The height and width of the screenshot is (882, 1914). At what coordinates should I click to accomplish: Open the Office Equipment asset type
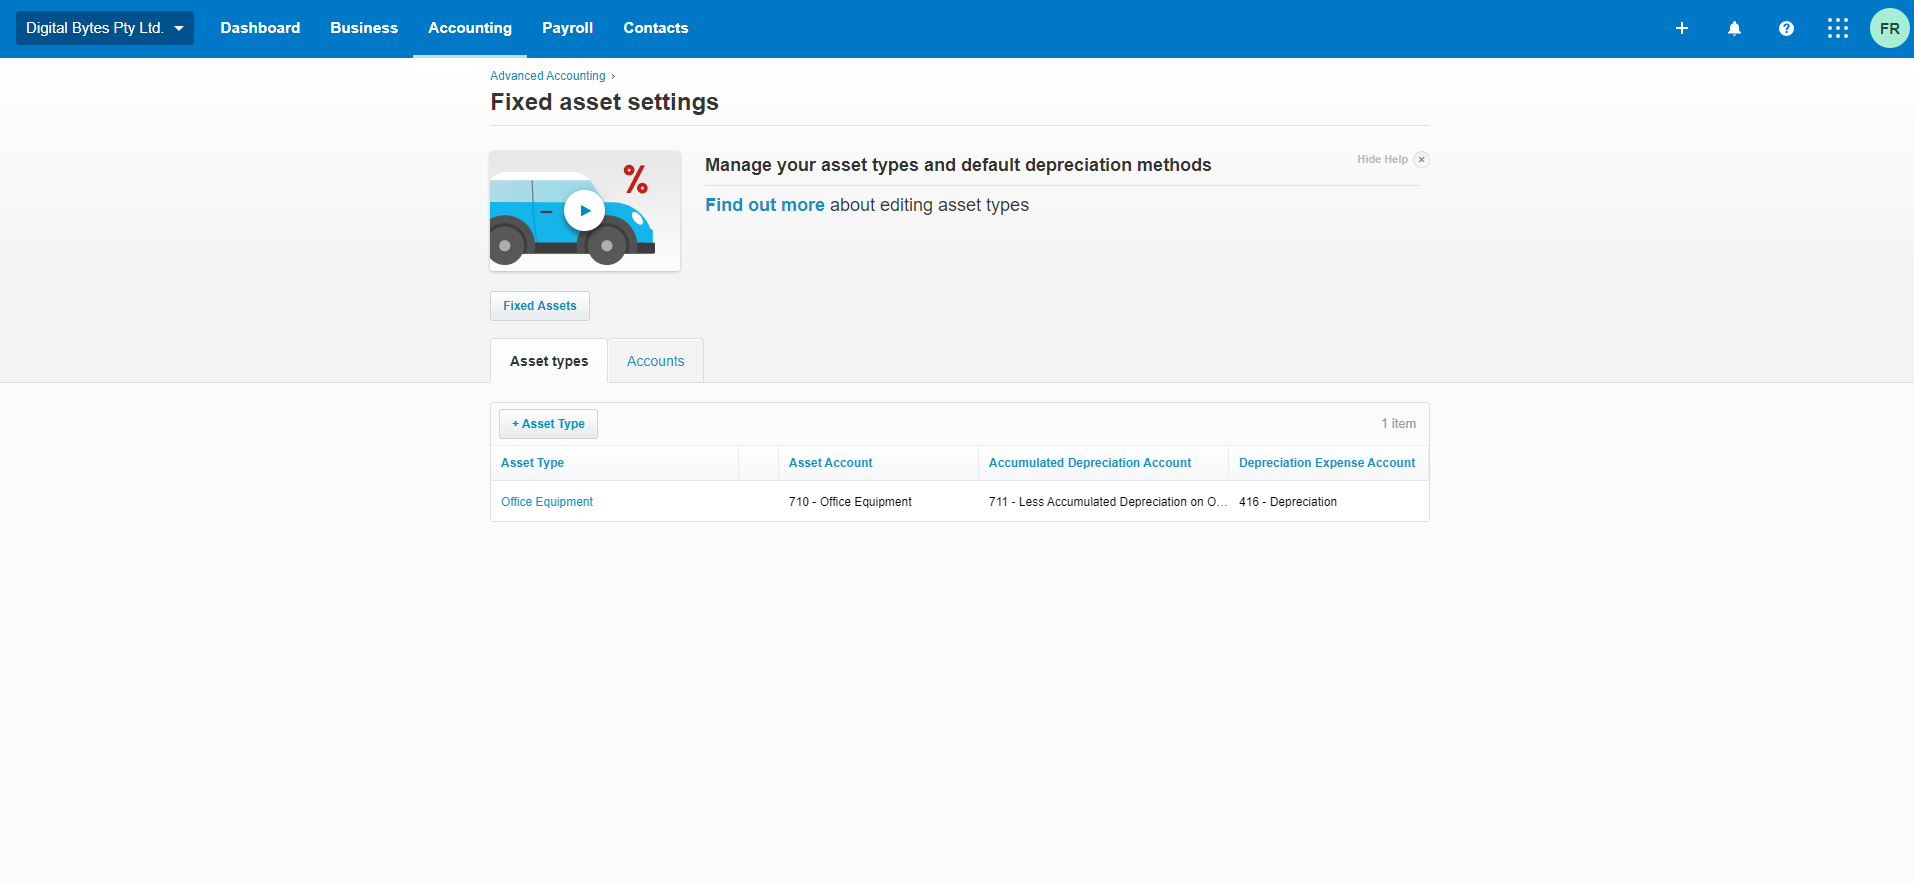pos(547,502)
